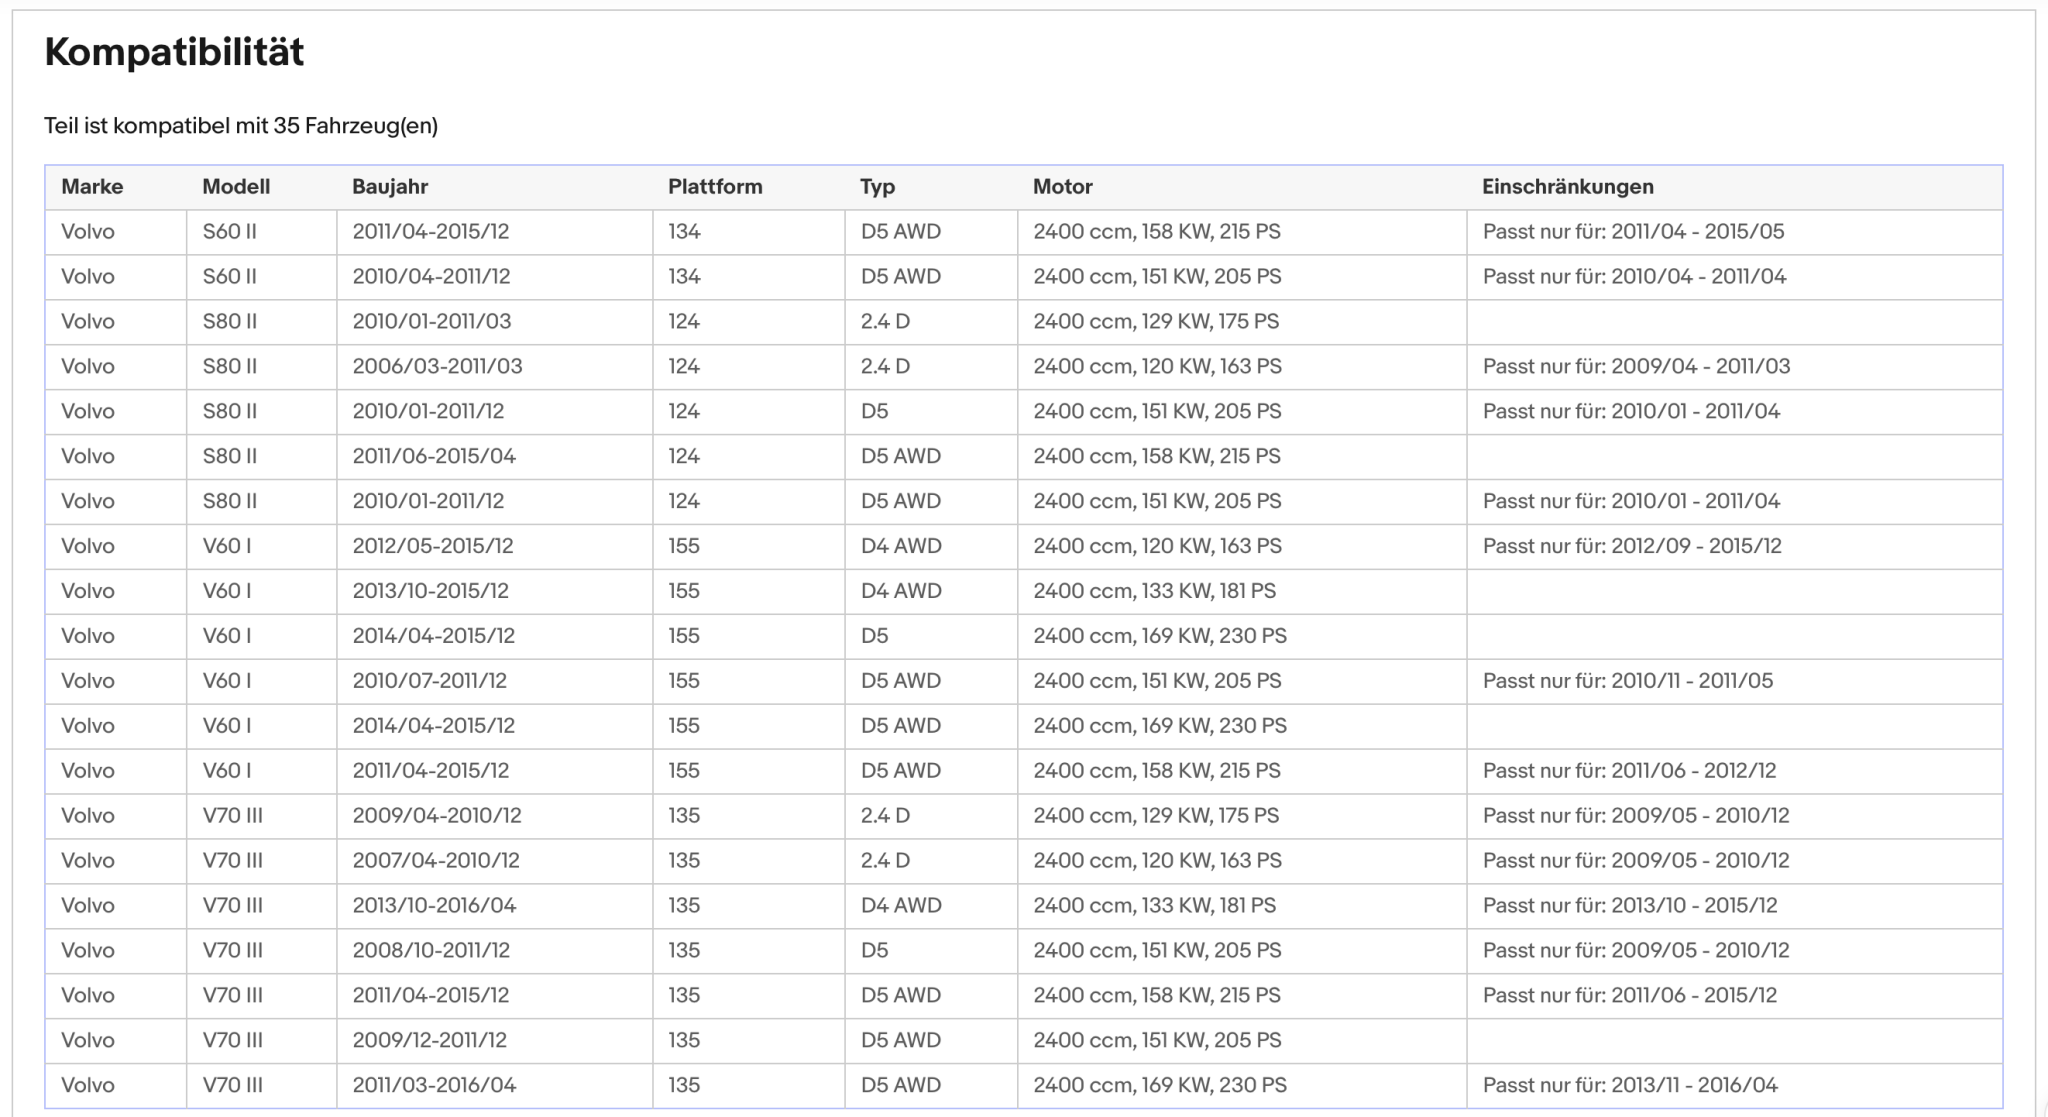The width and height of the screenshot is (2048, 1117).
Task: Select the S80 II row with 129 KW, 175 PS
Action: pos(1024,322)
